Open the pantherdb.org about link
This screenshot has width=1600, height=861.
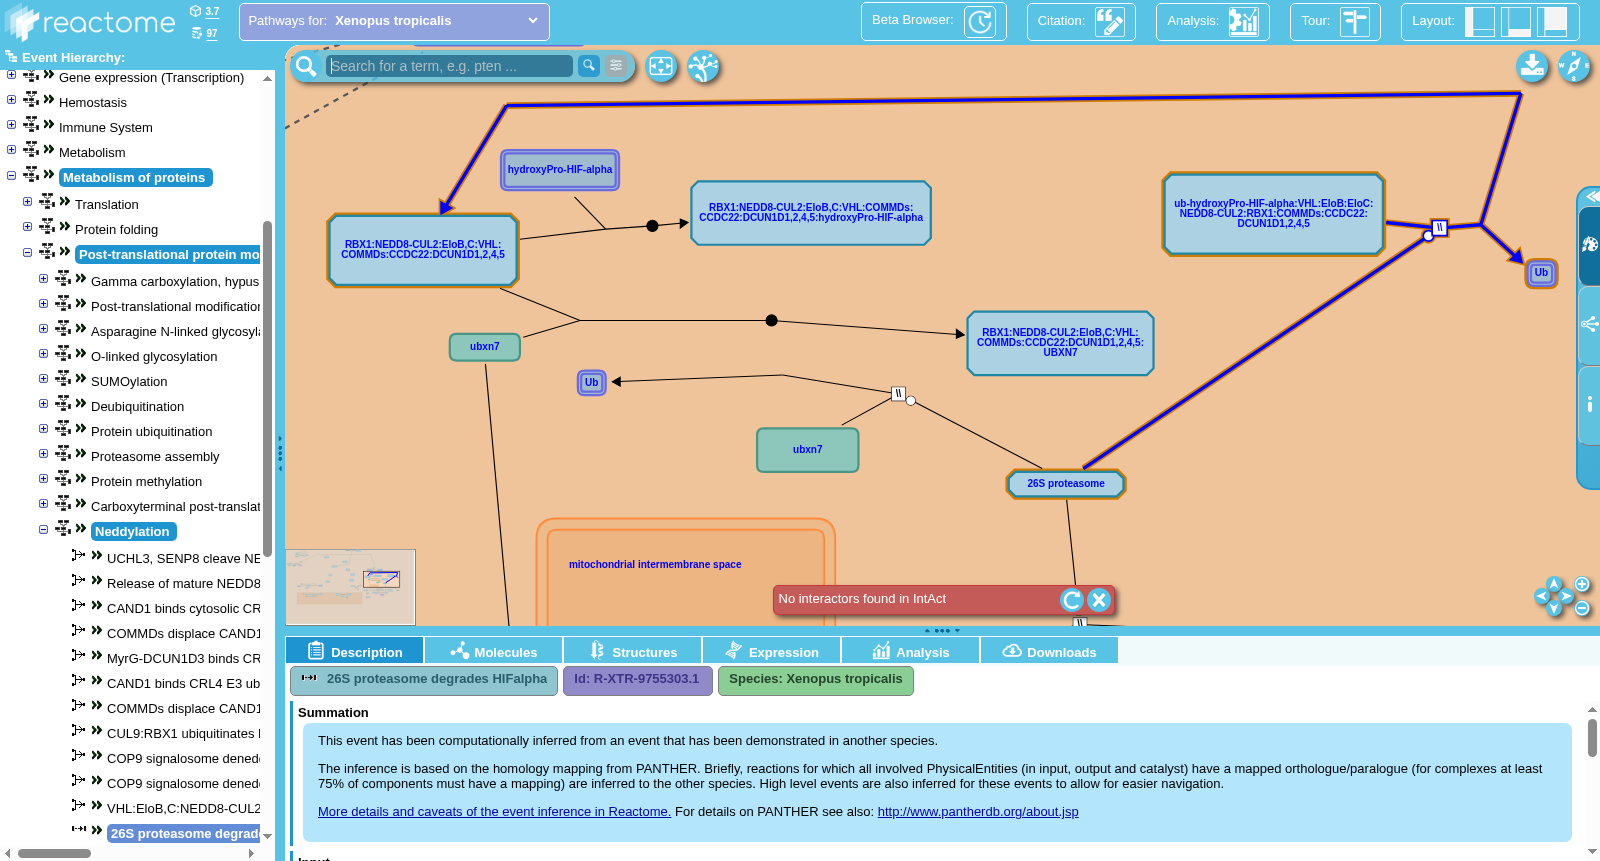978,812
